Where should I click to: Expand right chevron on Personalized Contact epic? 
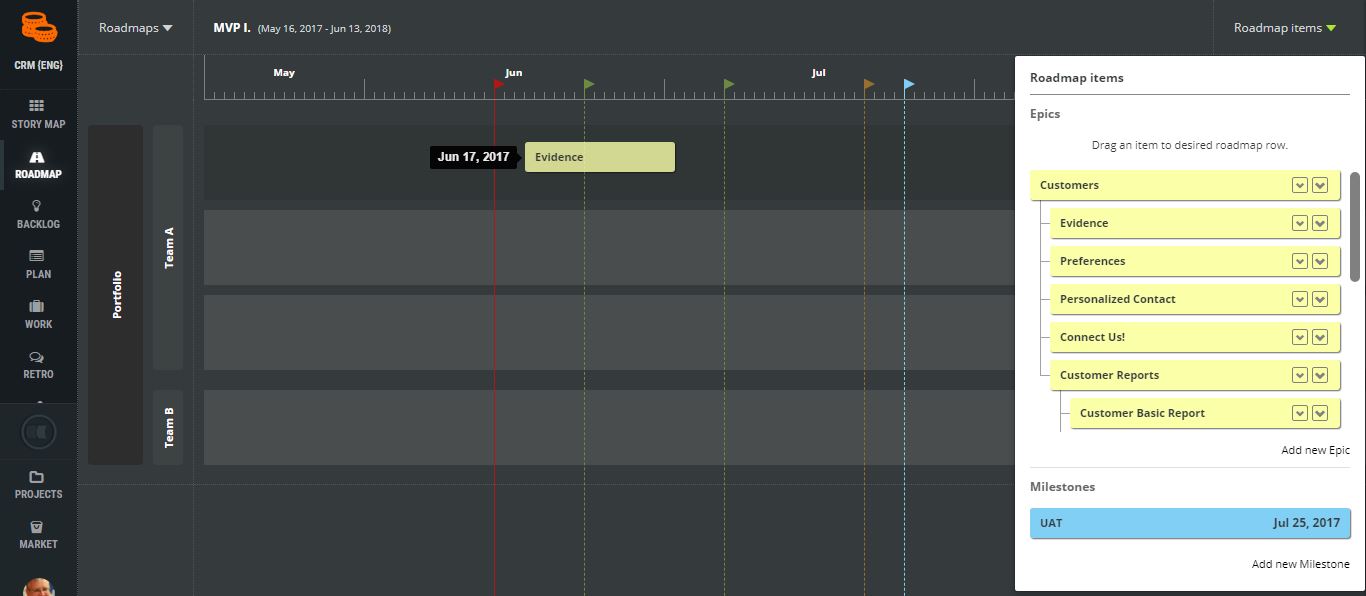[1320, 299]
